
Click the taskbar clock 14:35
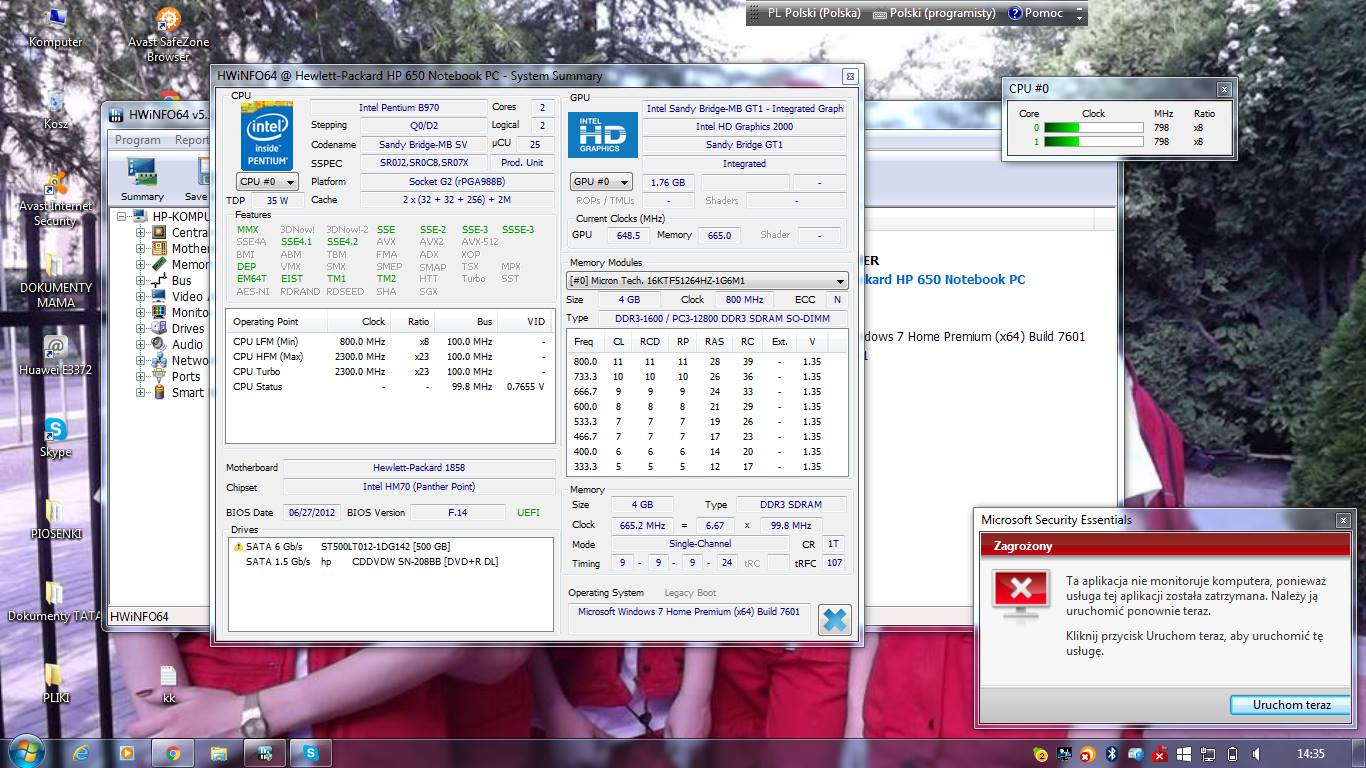coord(1310,754)
